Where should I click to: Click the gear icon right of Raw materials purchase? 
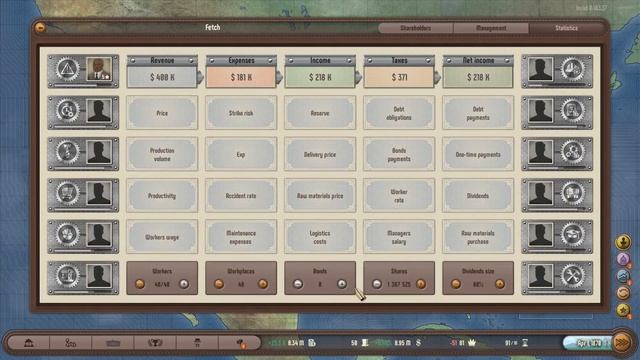pyautogui.click(x=572, y=234)
